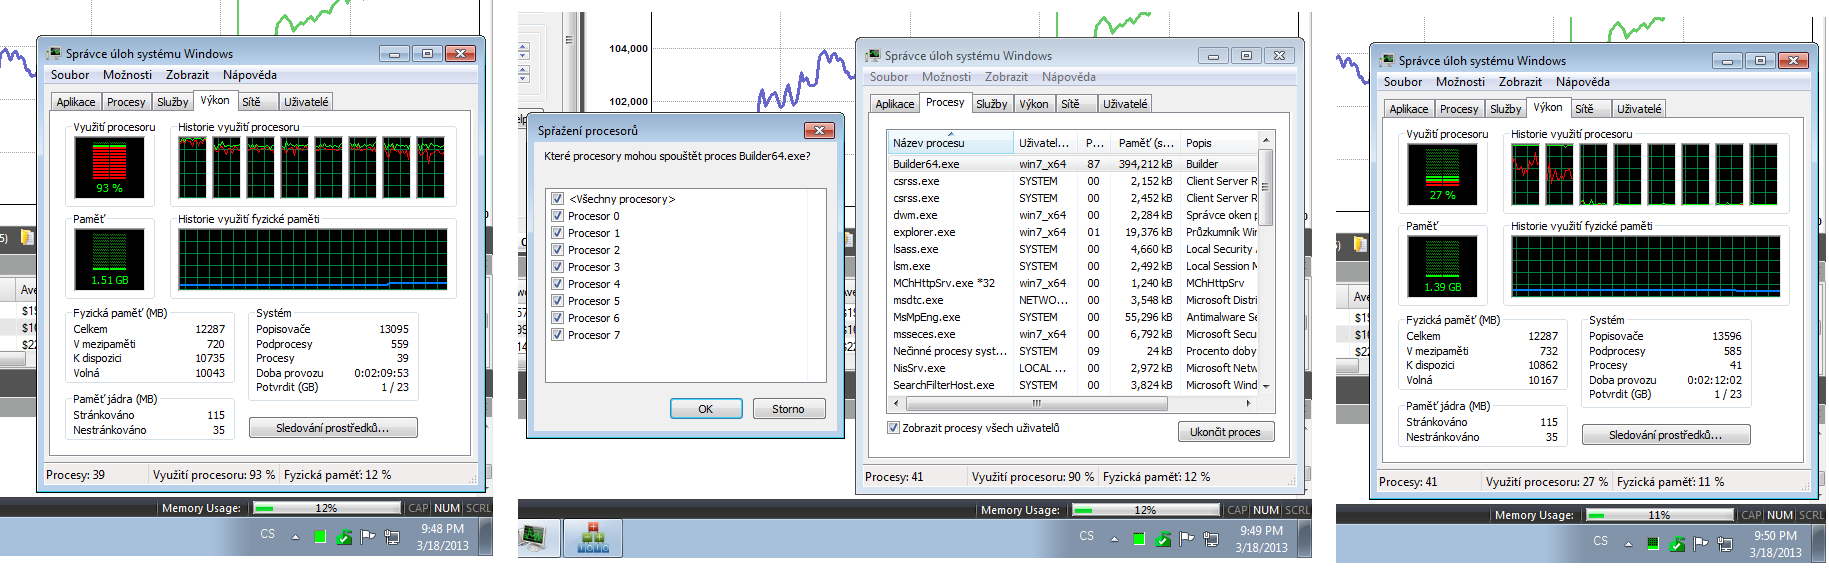Click OK in Spřažení procesorů dialog

tap(706, 409)
